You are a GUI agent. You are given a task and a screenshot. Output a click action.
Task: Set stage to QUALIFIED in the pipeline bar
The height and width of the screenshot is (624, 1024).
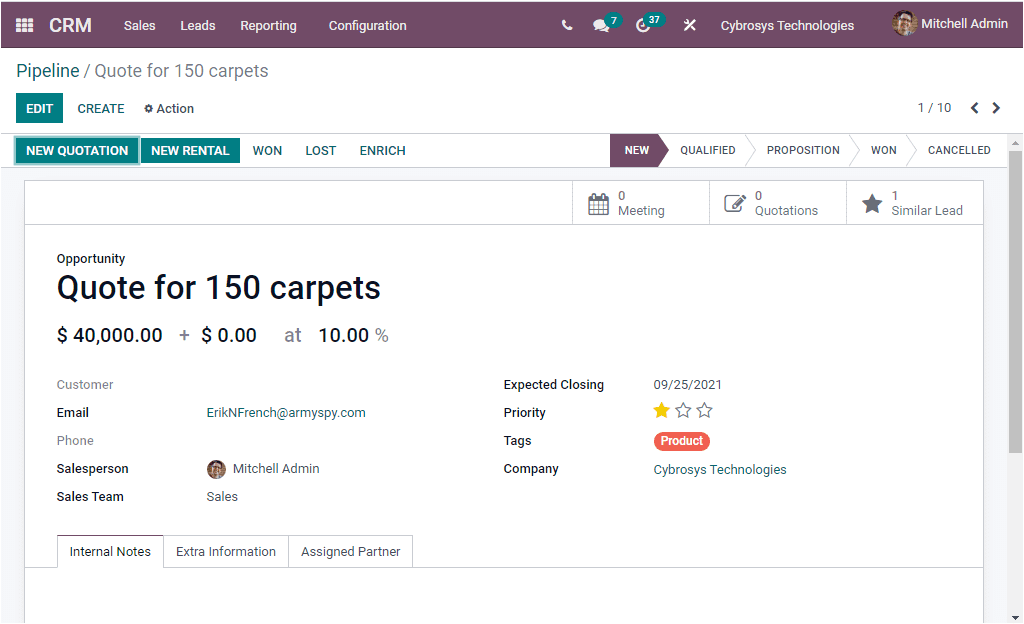(x=707, y=150)
